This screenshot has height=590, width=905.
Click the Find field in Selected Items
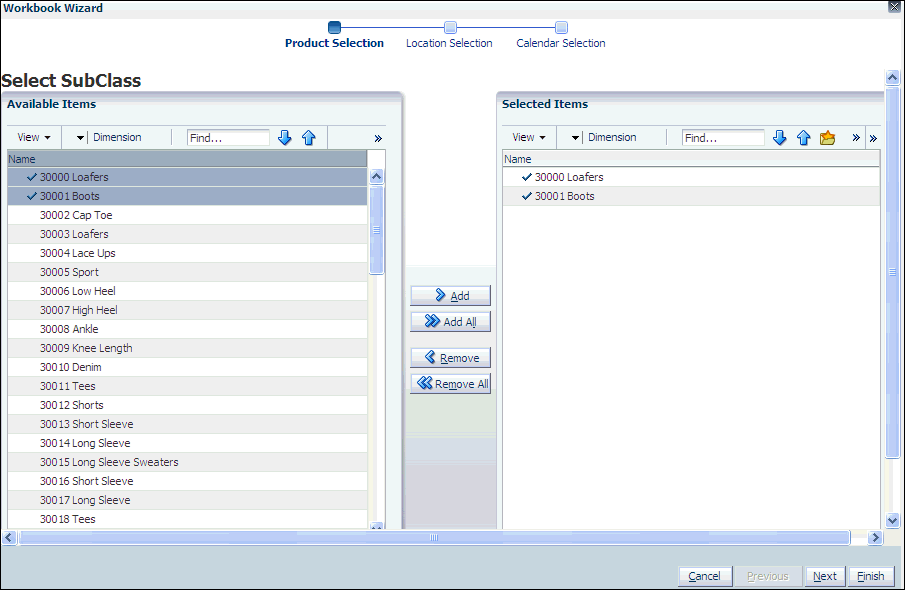pos(723,138)
